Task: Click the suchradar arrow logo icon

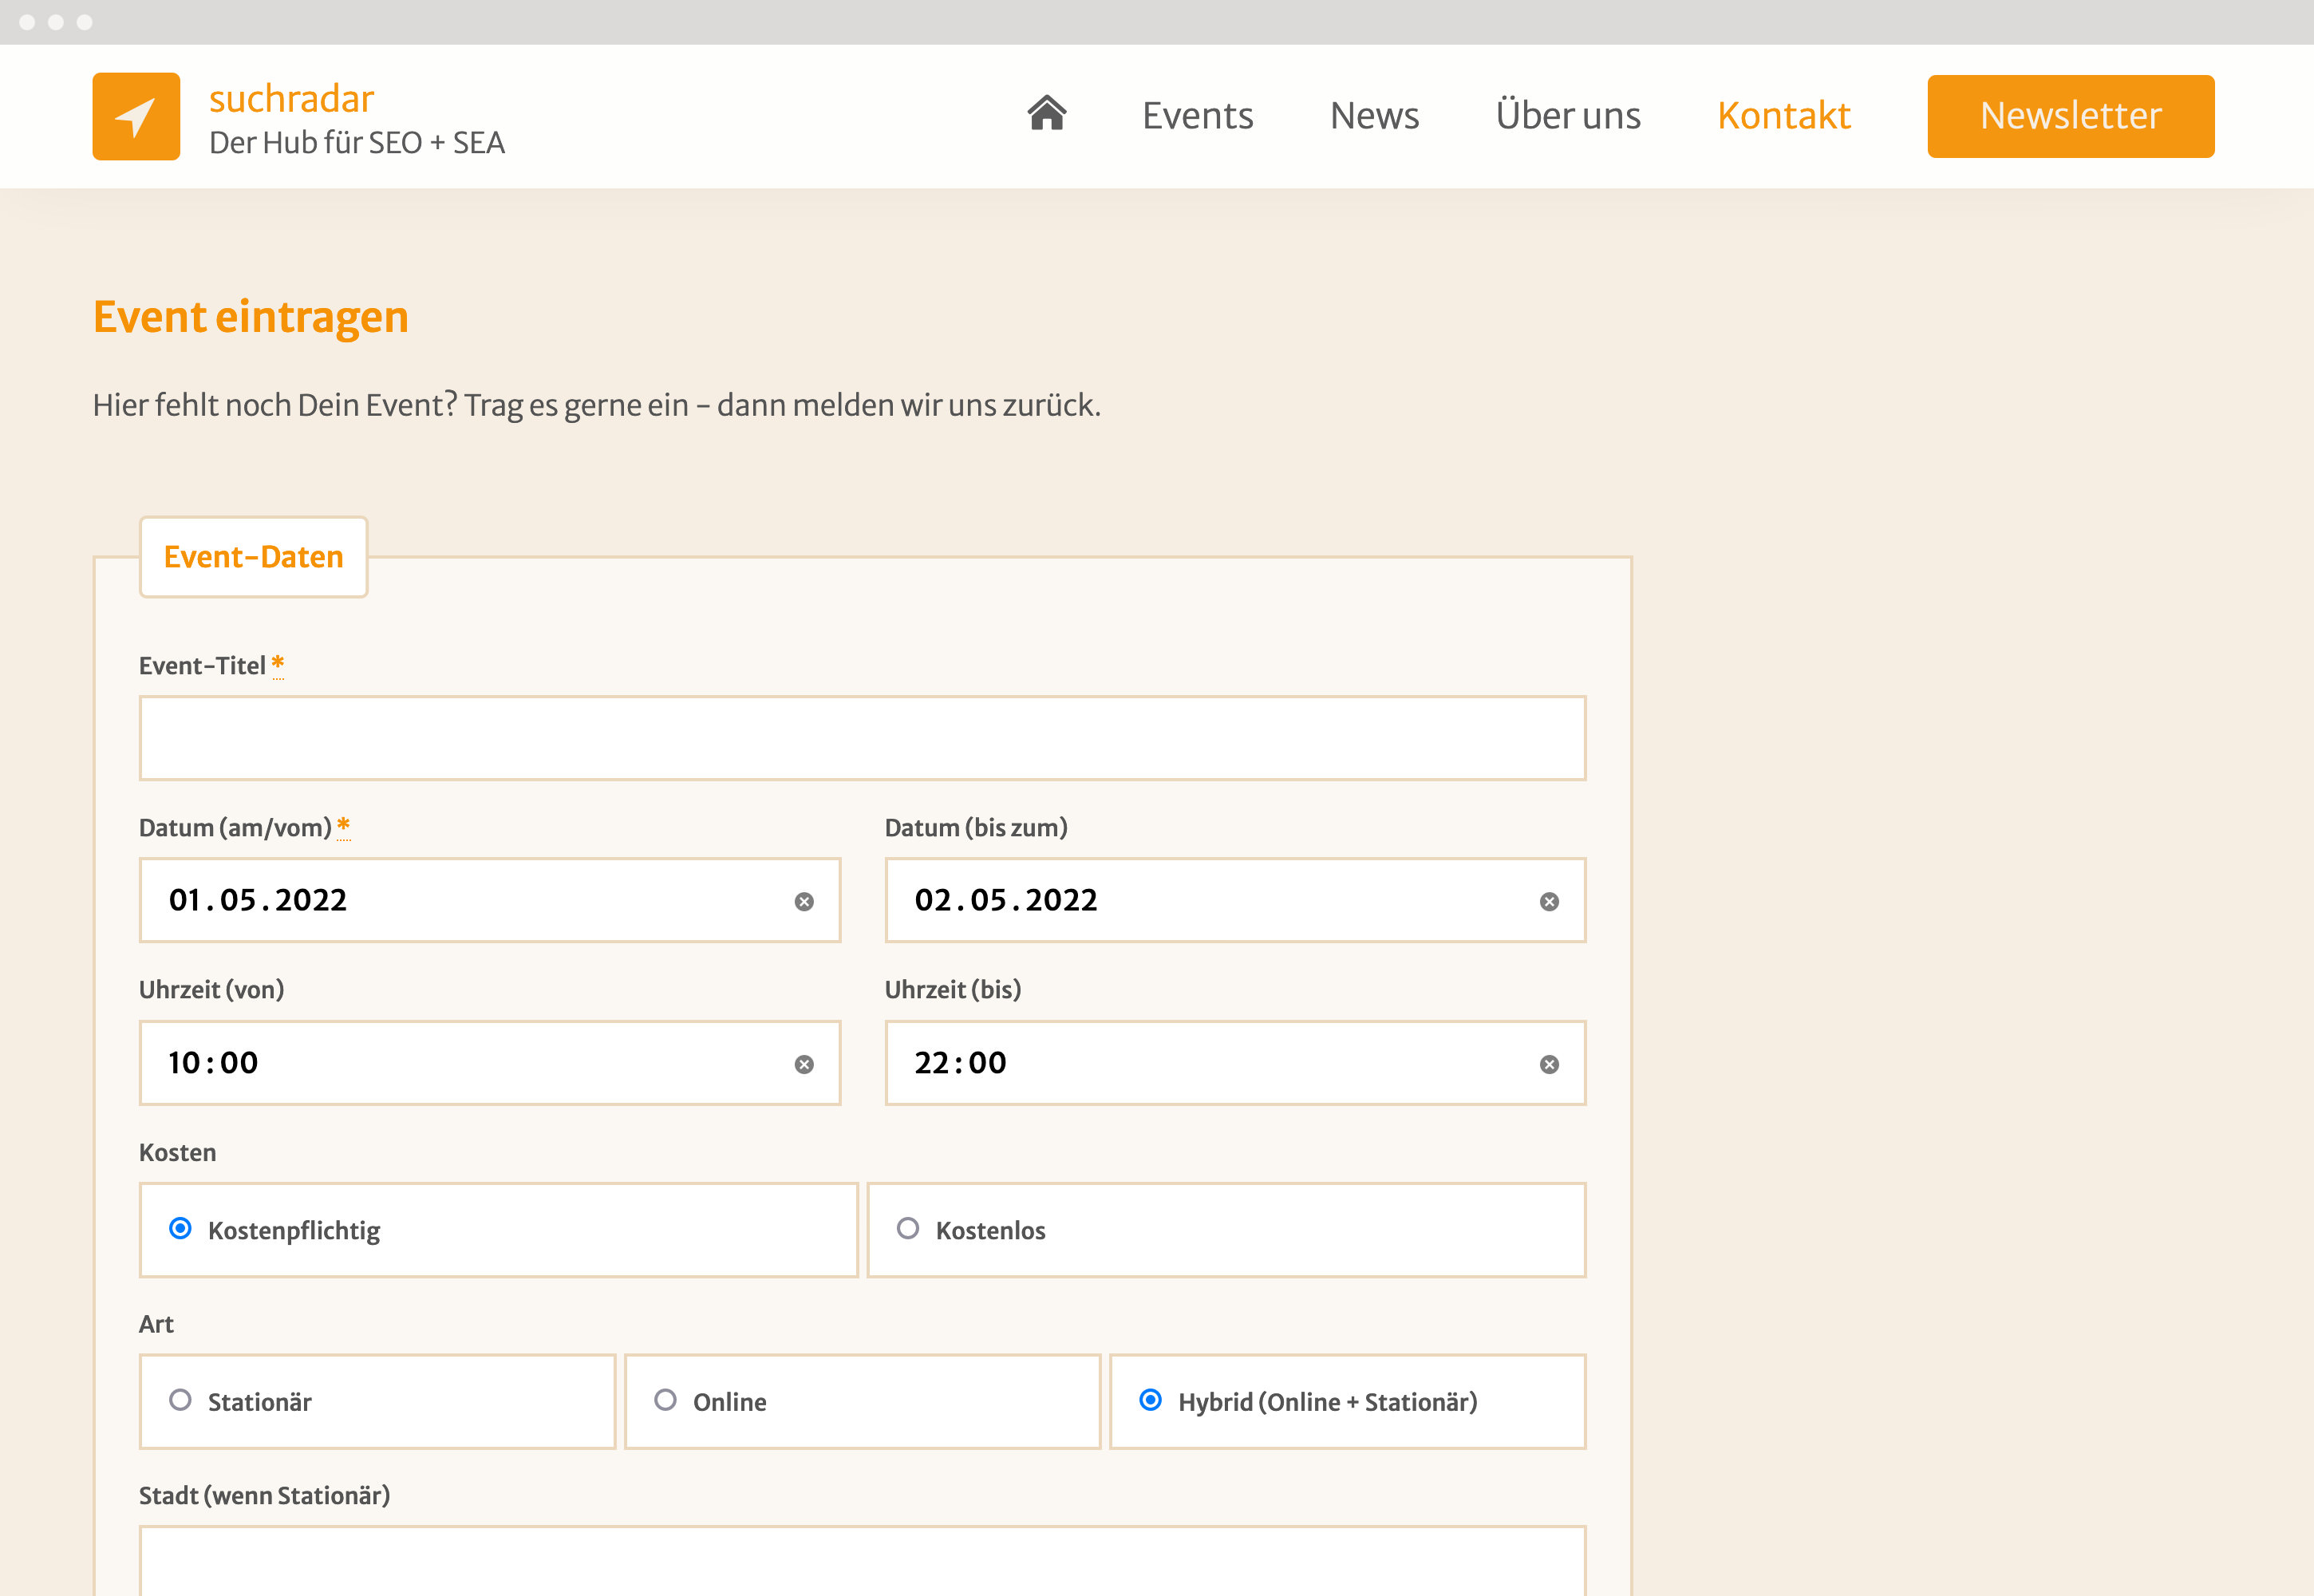Action: point(136,116)
